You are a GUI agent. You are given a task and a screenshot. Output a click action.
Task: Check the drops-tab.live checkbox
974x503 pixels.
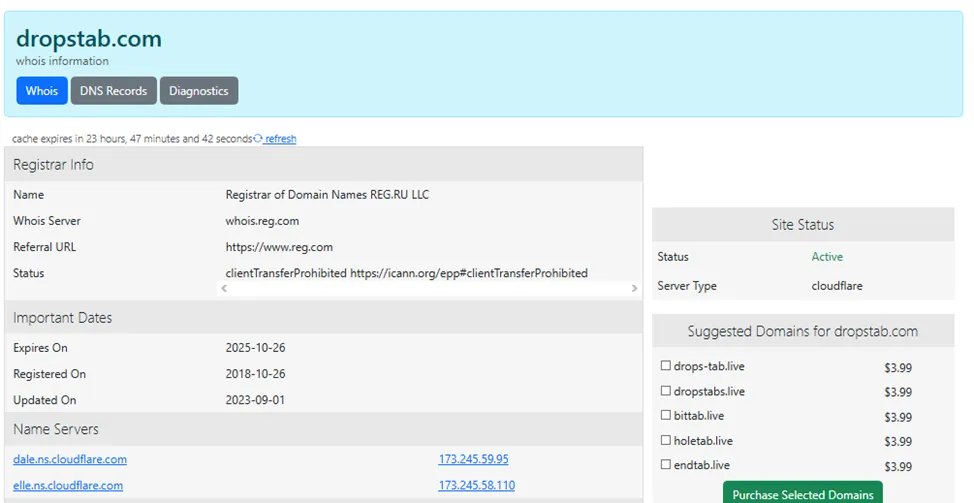tap(665, 366)
